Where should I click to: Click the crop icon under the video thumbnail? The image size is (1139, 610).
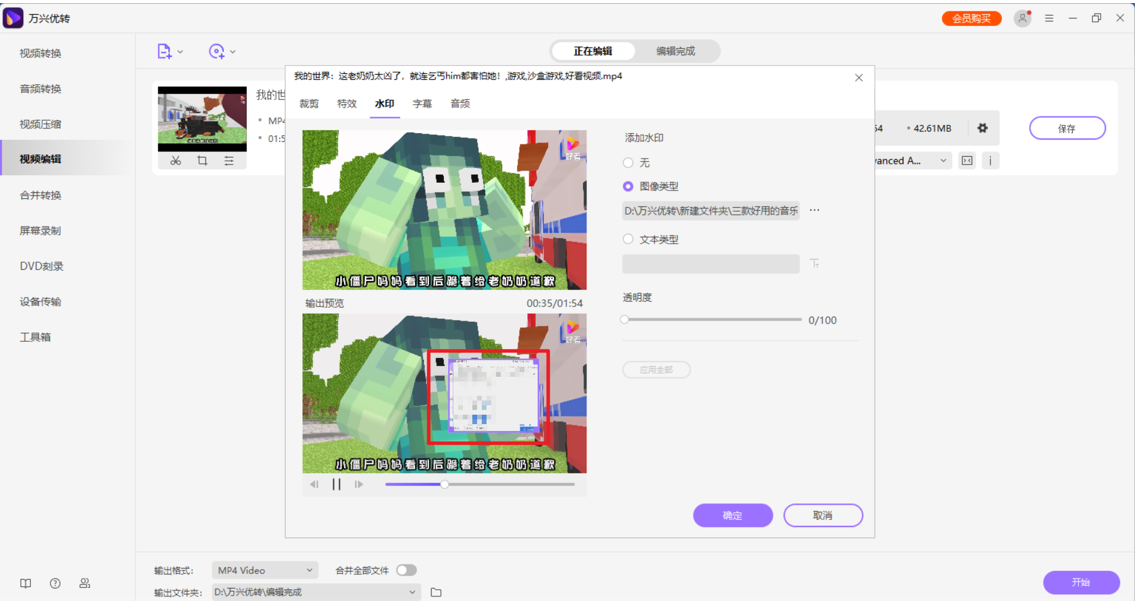pos(202,161)
